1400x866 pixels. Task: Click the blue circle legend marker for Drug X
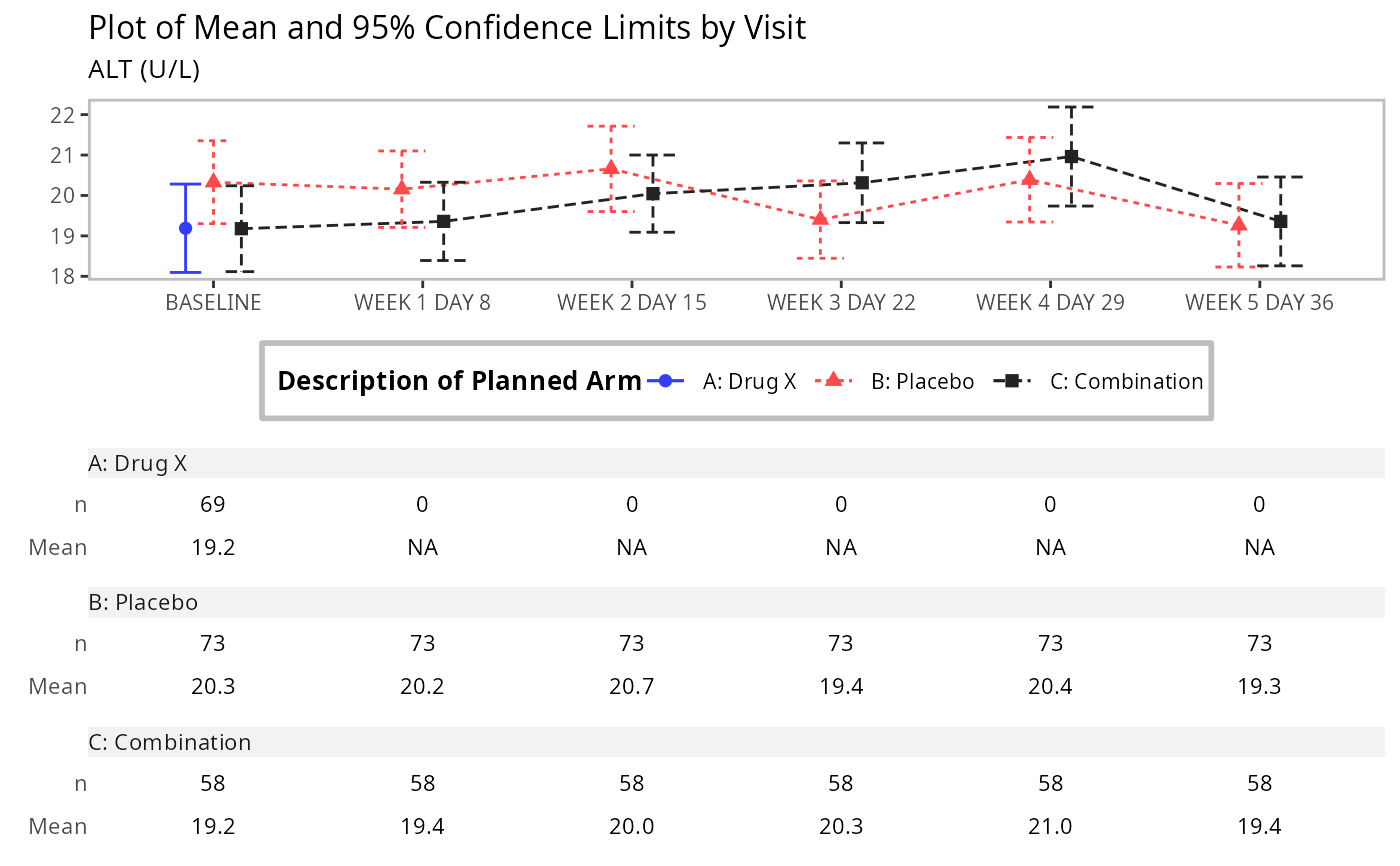666,381
